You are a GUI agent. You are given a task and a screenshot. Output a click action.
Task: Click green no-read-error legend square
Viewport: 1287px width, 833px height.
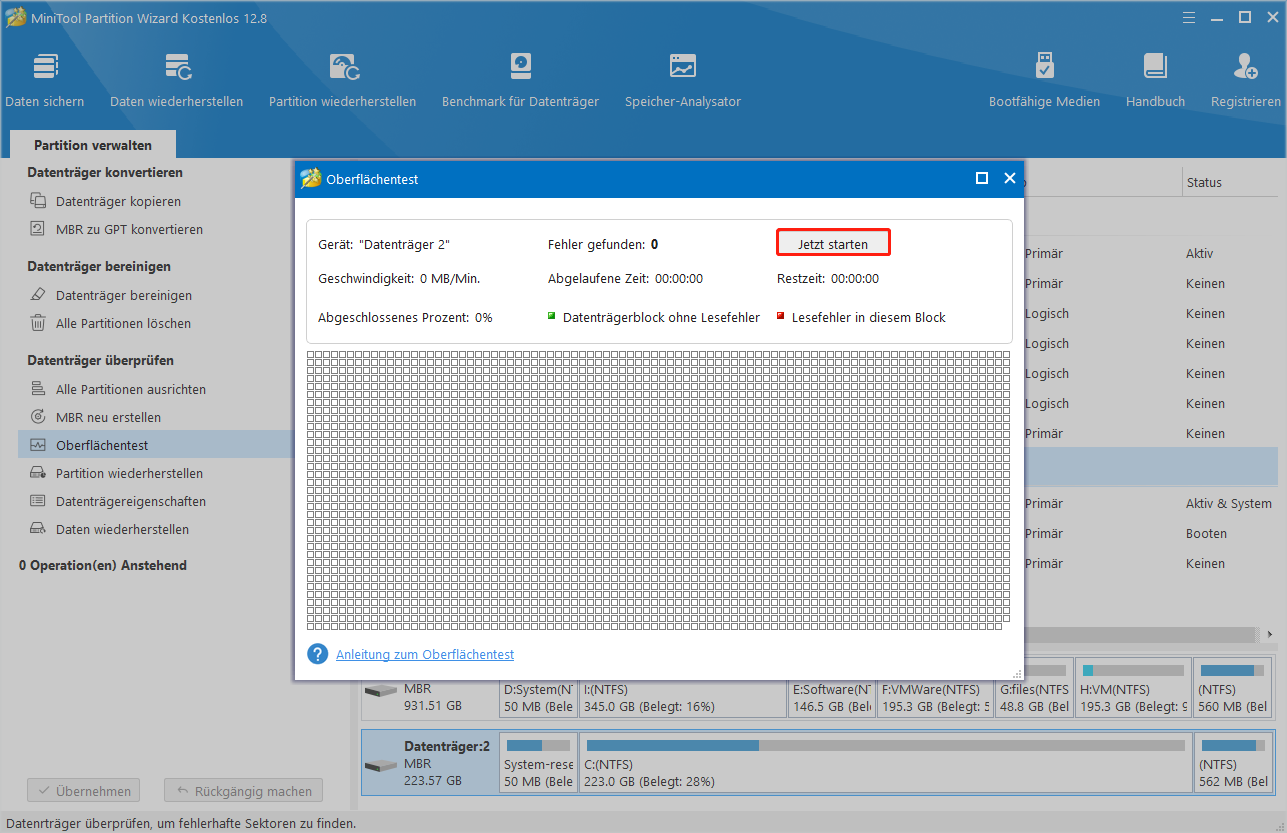pyautogui.click(x=551, y=316)
